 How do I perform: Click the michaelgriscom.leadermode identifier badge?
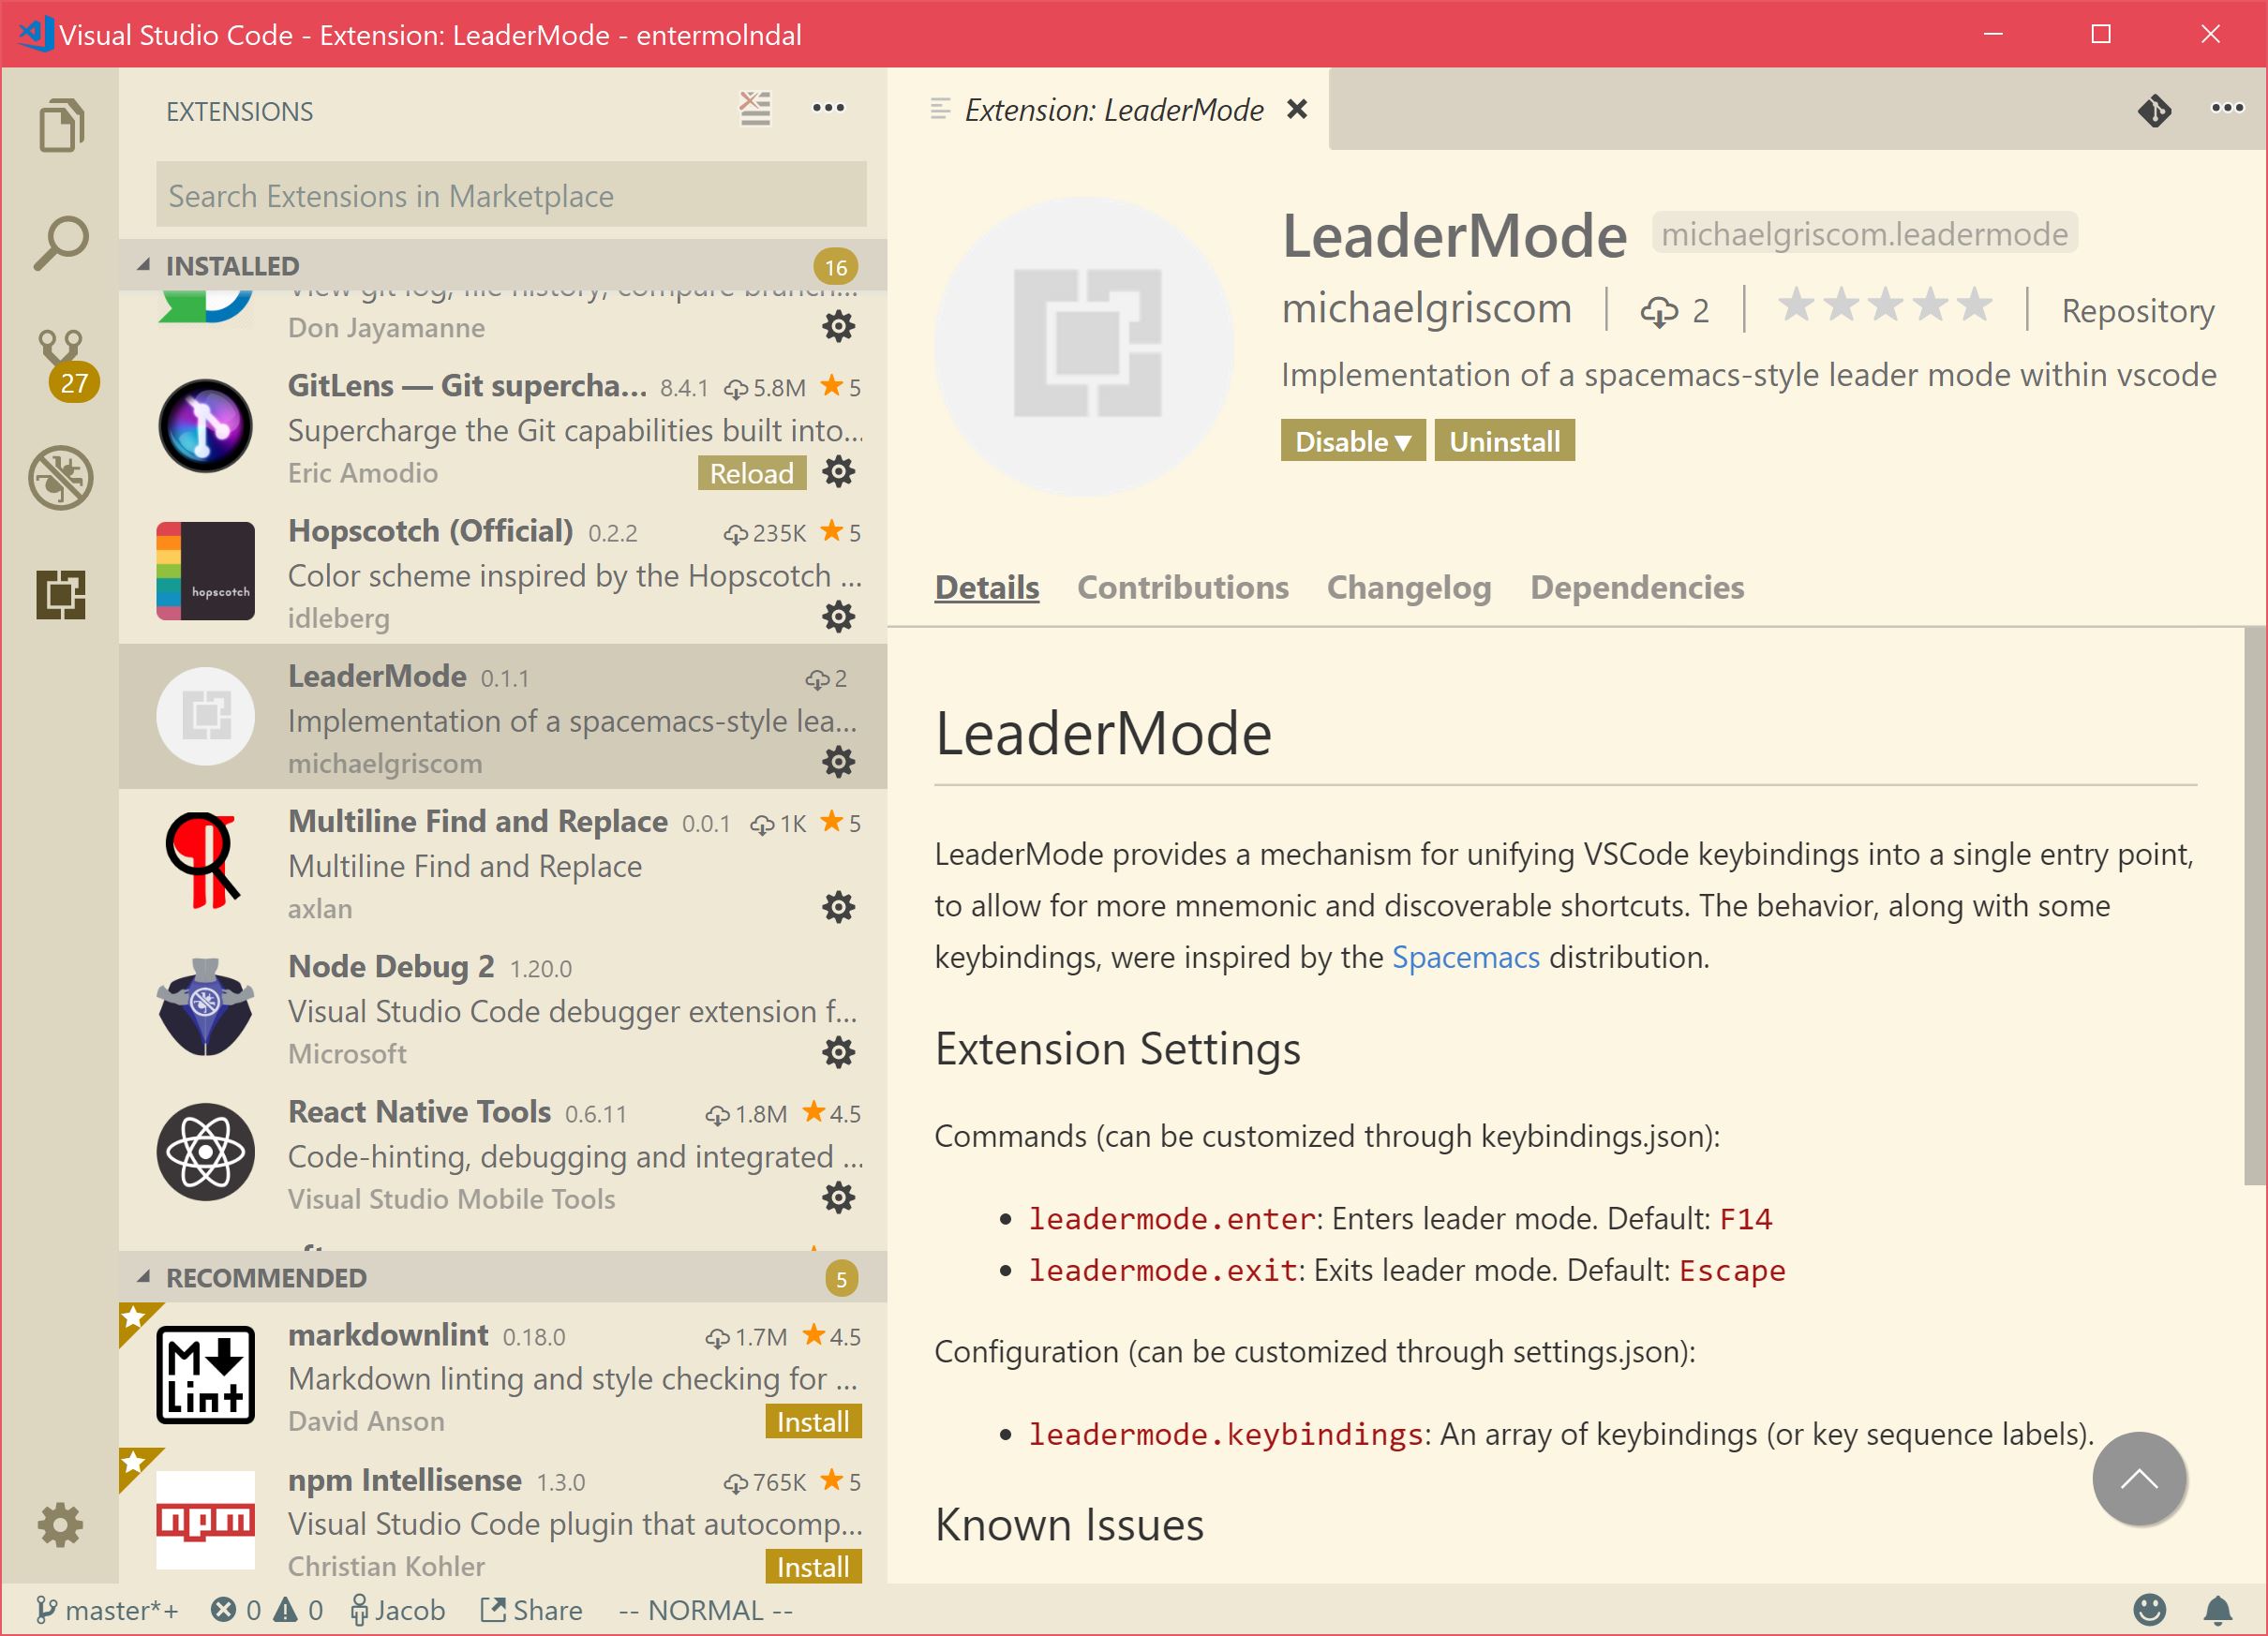(x=1864, y=233)
